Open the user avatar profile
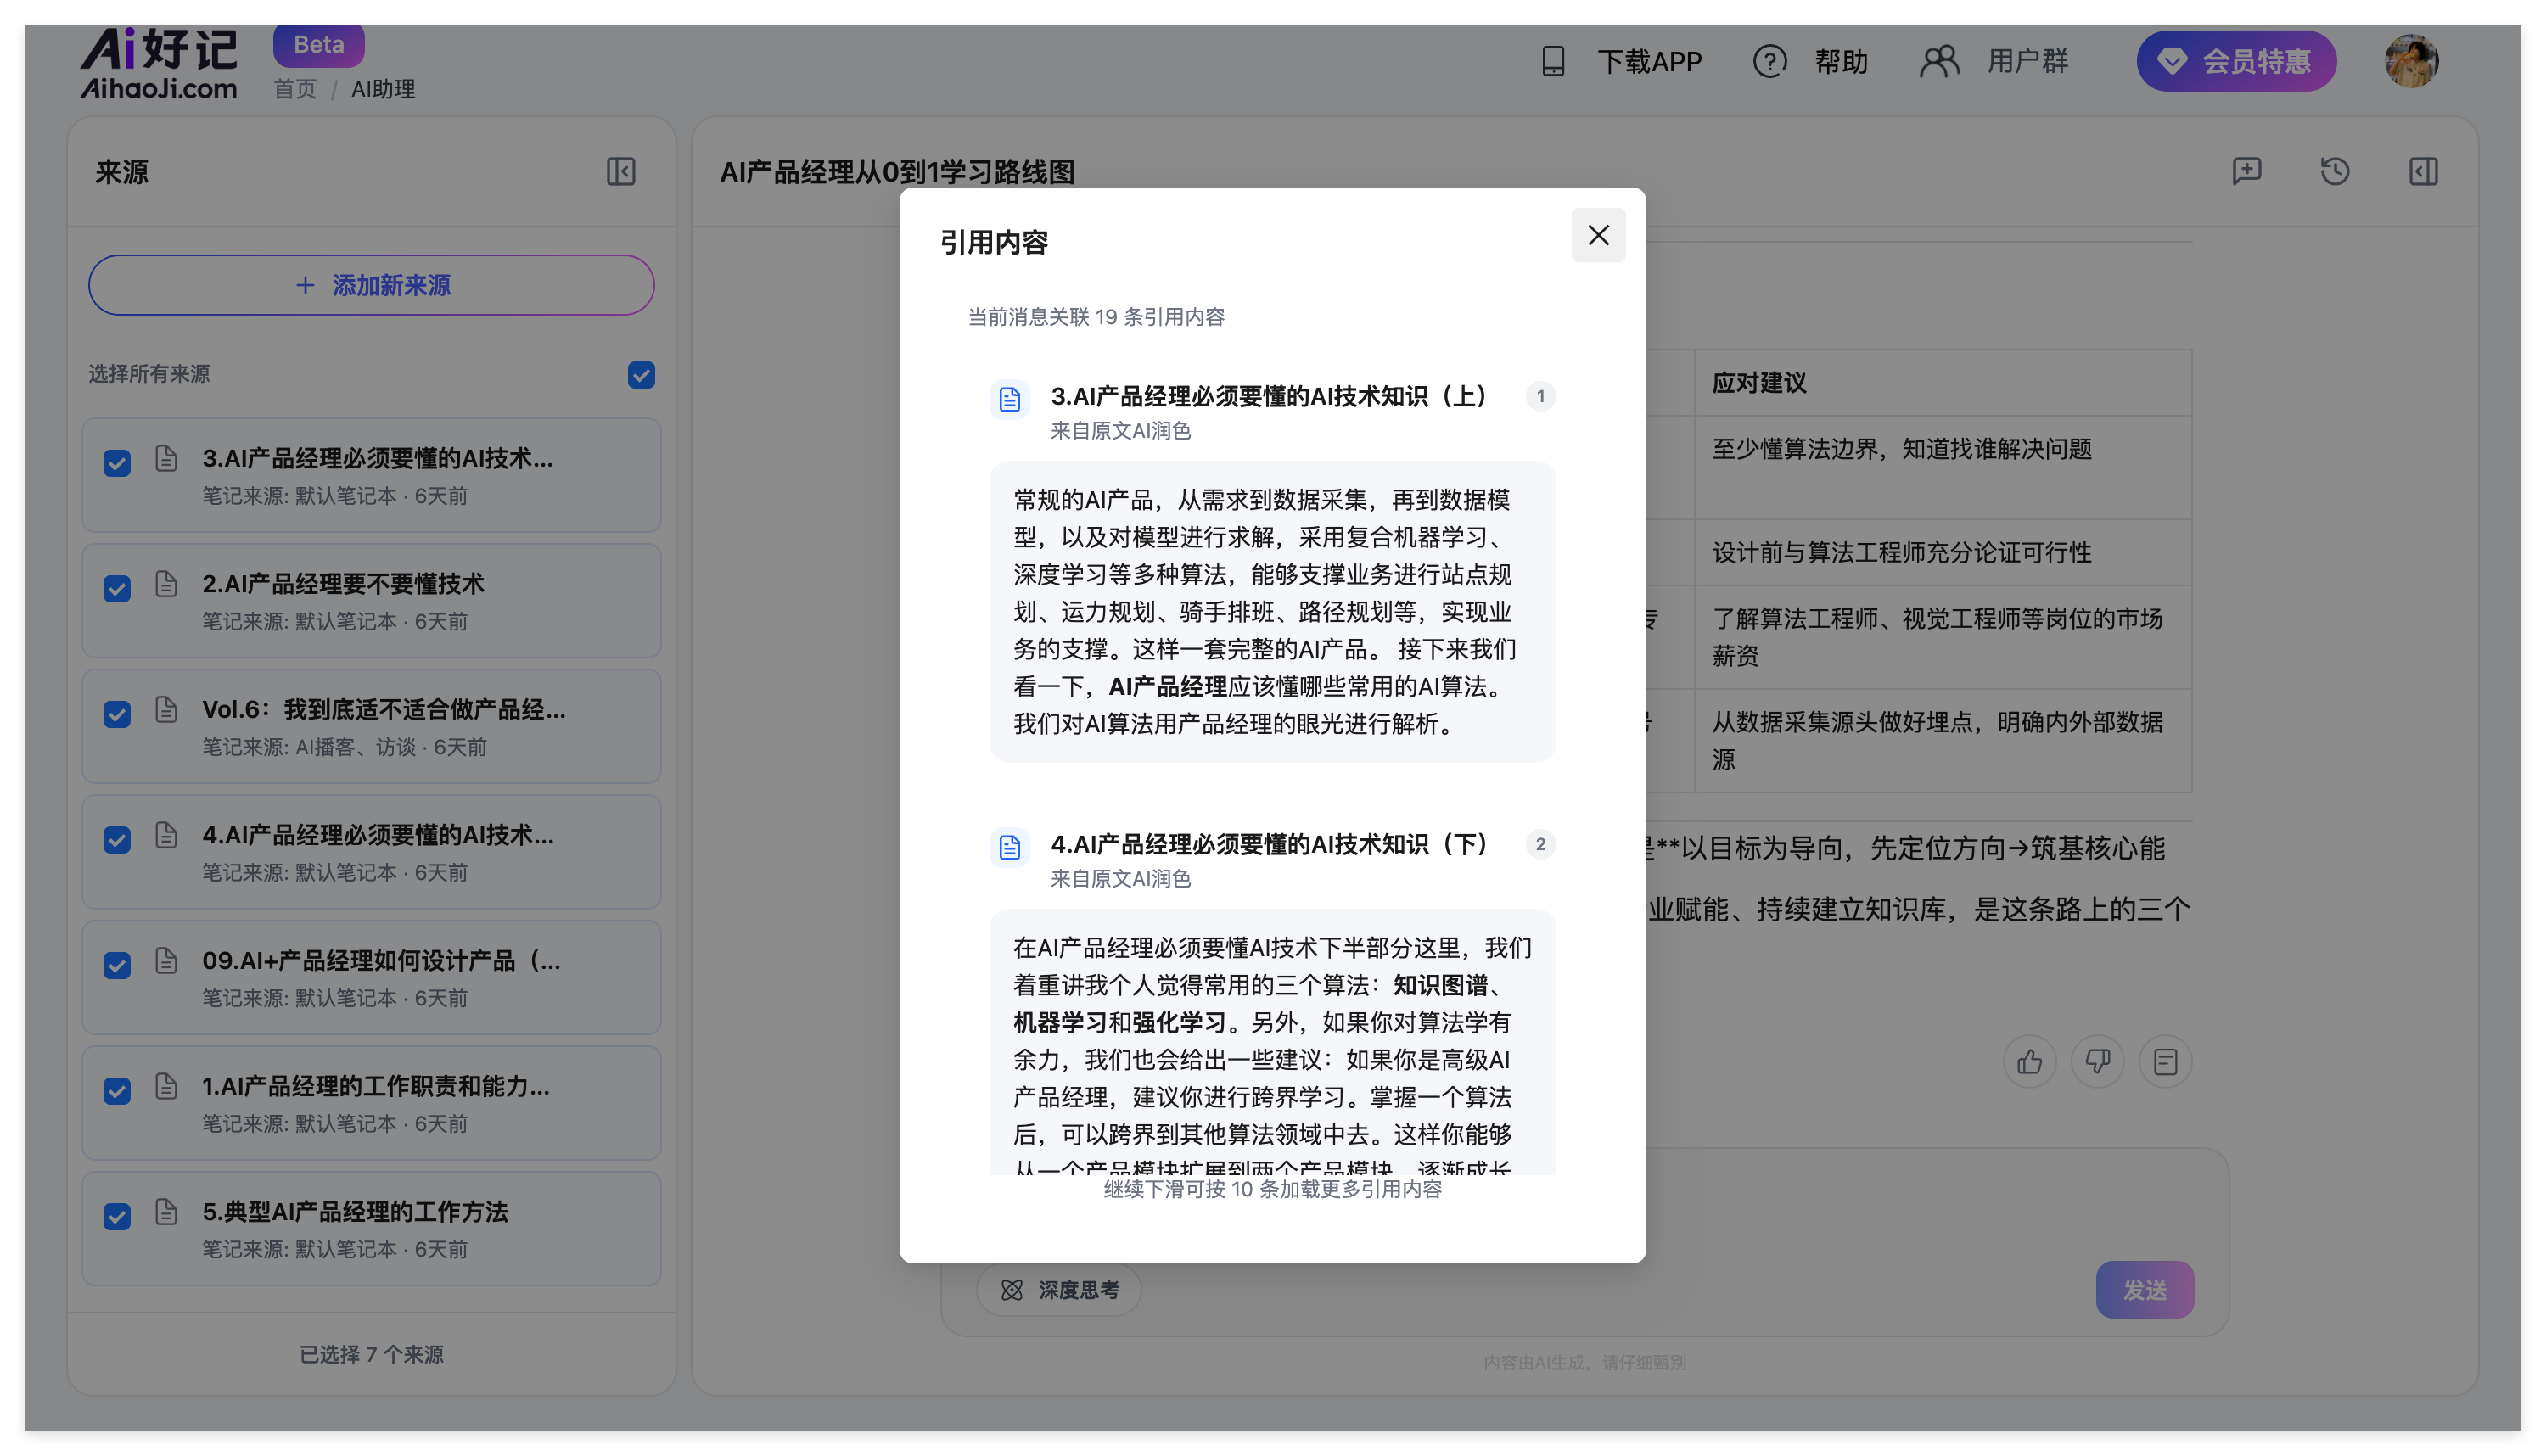The image size is (2546, 1456). pos(2411,61)
